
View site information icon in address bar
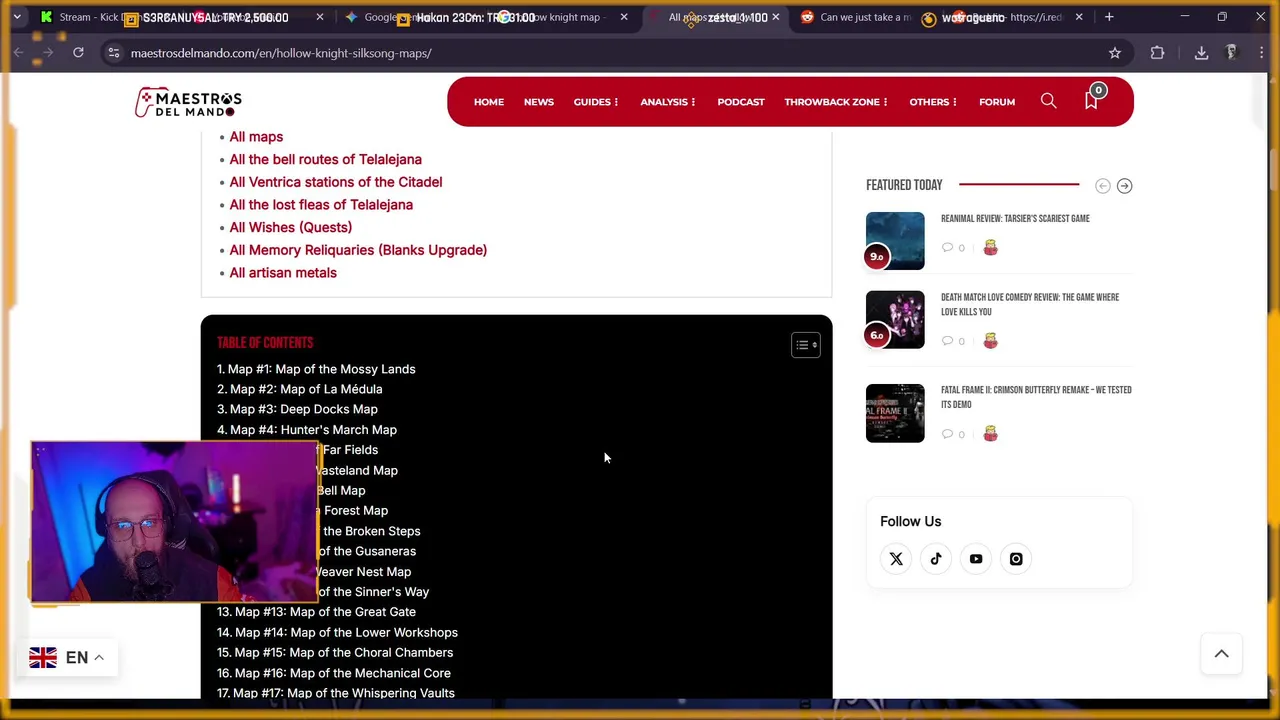pos(113,53)
